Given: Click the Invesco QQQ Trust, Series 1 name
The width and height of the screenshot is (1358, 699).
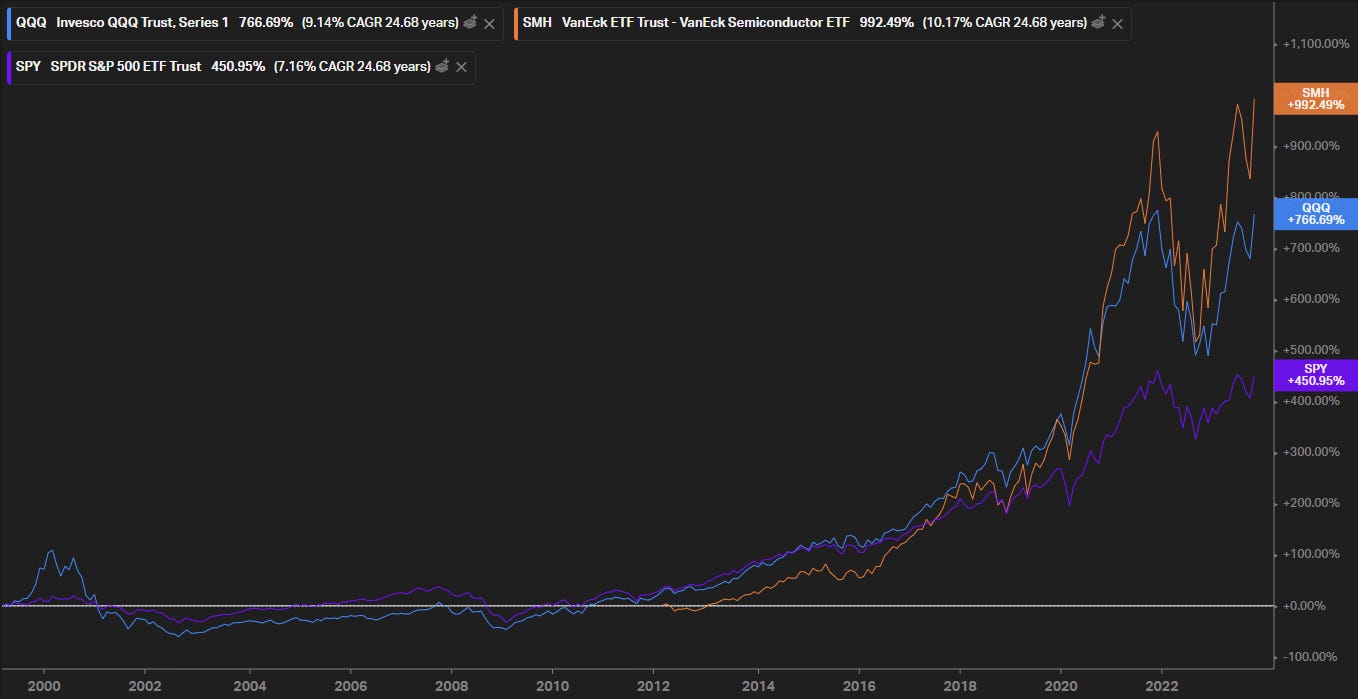Looking at the screenshot, I should pyautogui.click(x=143, y=22).
